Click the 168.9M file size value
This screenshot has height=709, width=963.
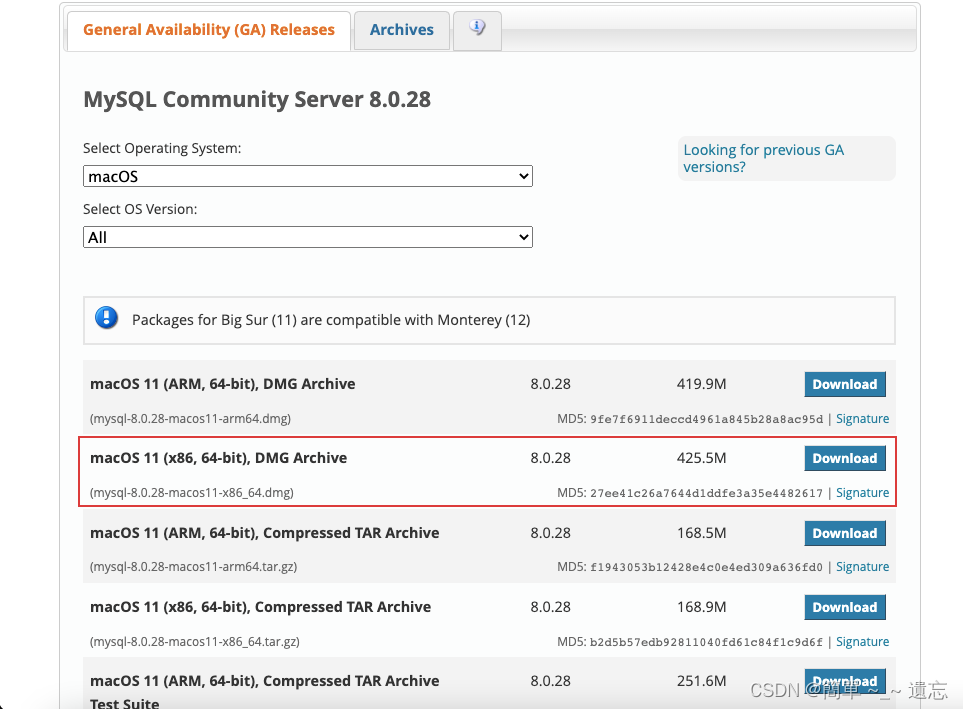tap(701, 607)
